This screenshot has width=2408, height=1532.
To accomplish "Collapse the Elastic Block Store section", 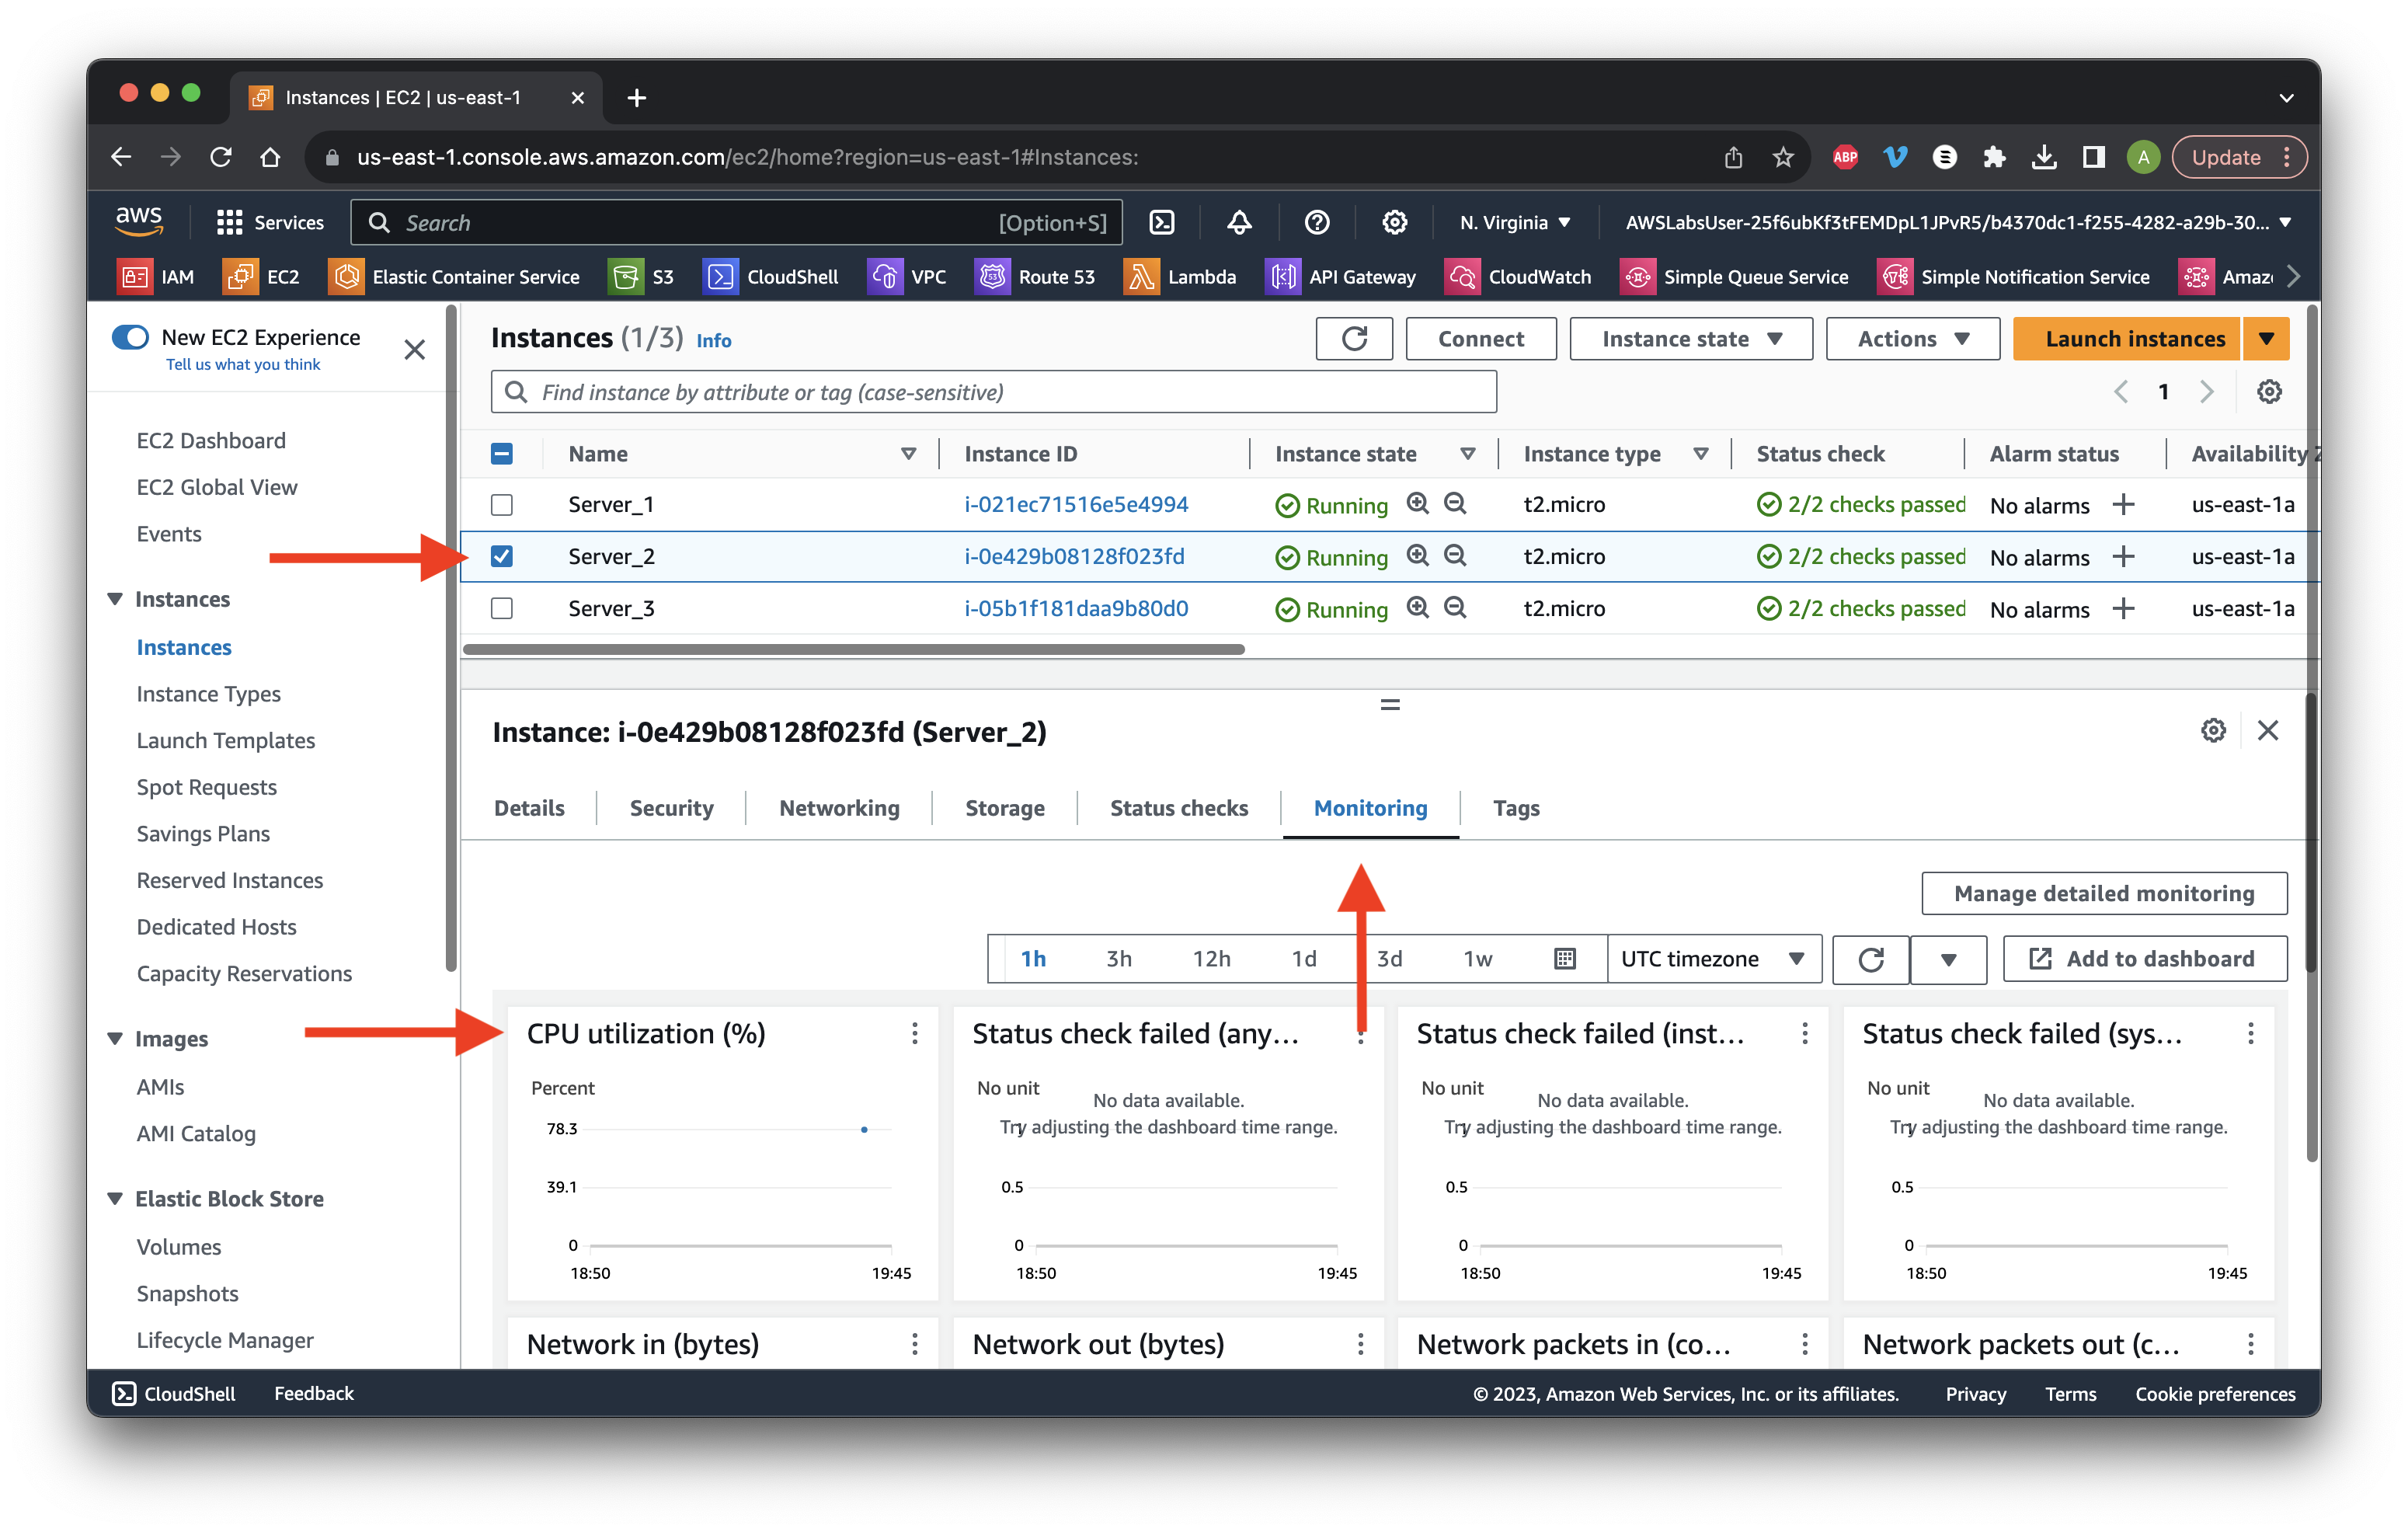I will tap(115, 1198).
